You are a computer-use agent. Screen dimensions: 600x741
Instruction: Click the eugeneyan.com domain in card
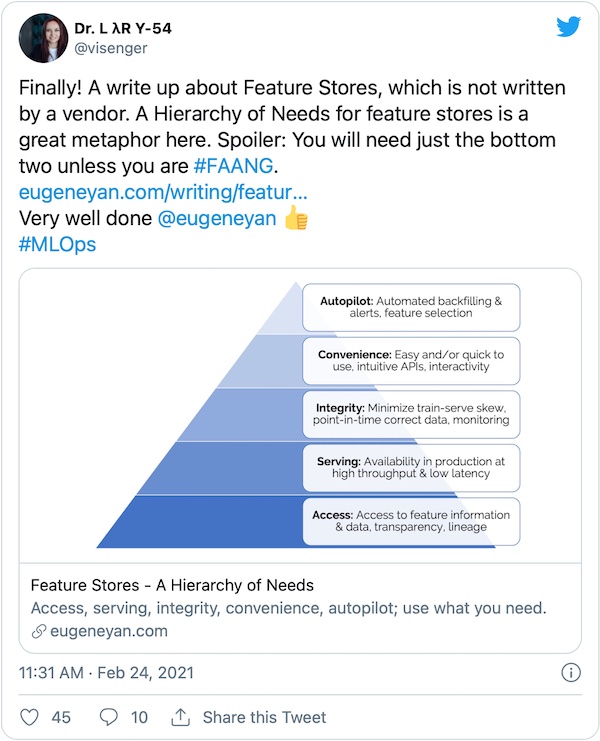pyautogui.click(x=110, y=631)
